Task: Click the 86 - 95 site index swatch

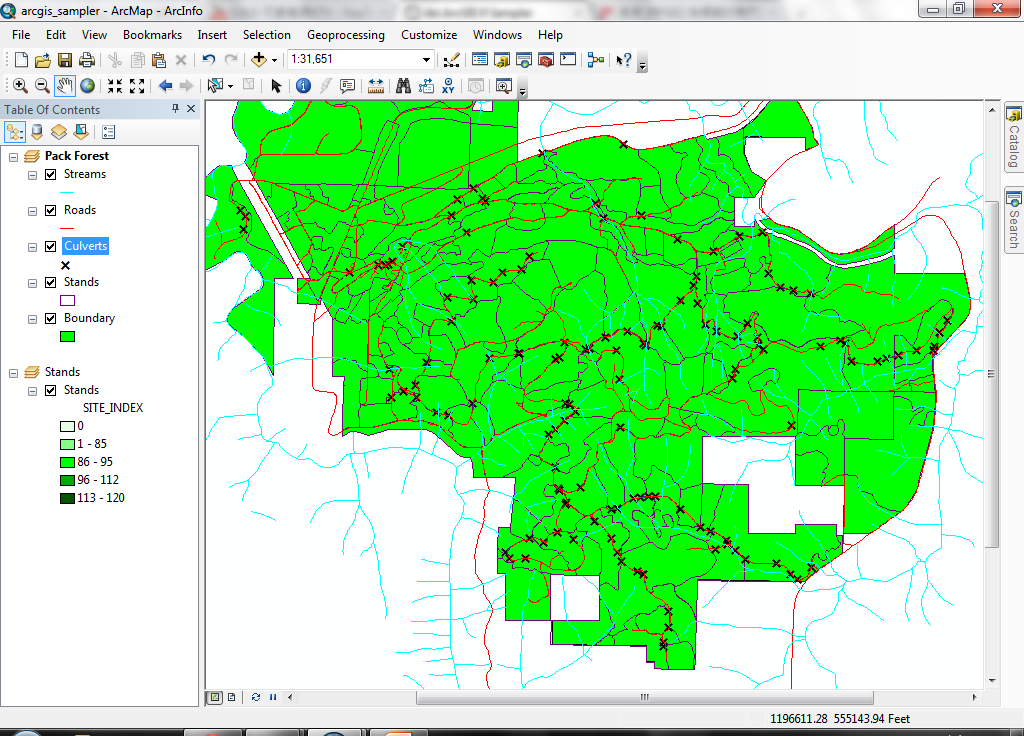Action: (67, 462)
